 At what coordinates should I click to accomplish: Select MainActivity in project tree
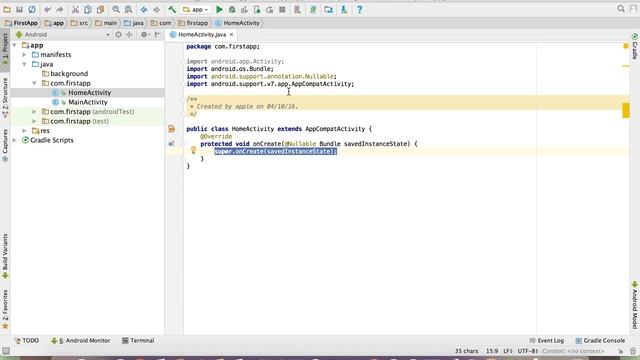point(80,102)
